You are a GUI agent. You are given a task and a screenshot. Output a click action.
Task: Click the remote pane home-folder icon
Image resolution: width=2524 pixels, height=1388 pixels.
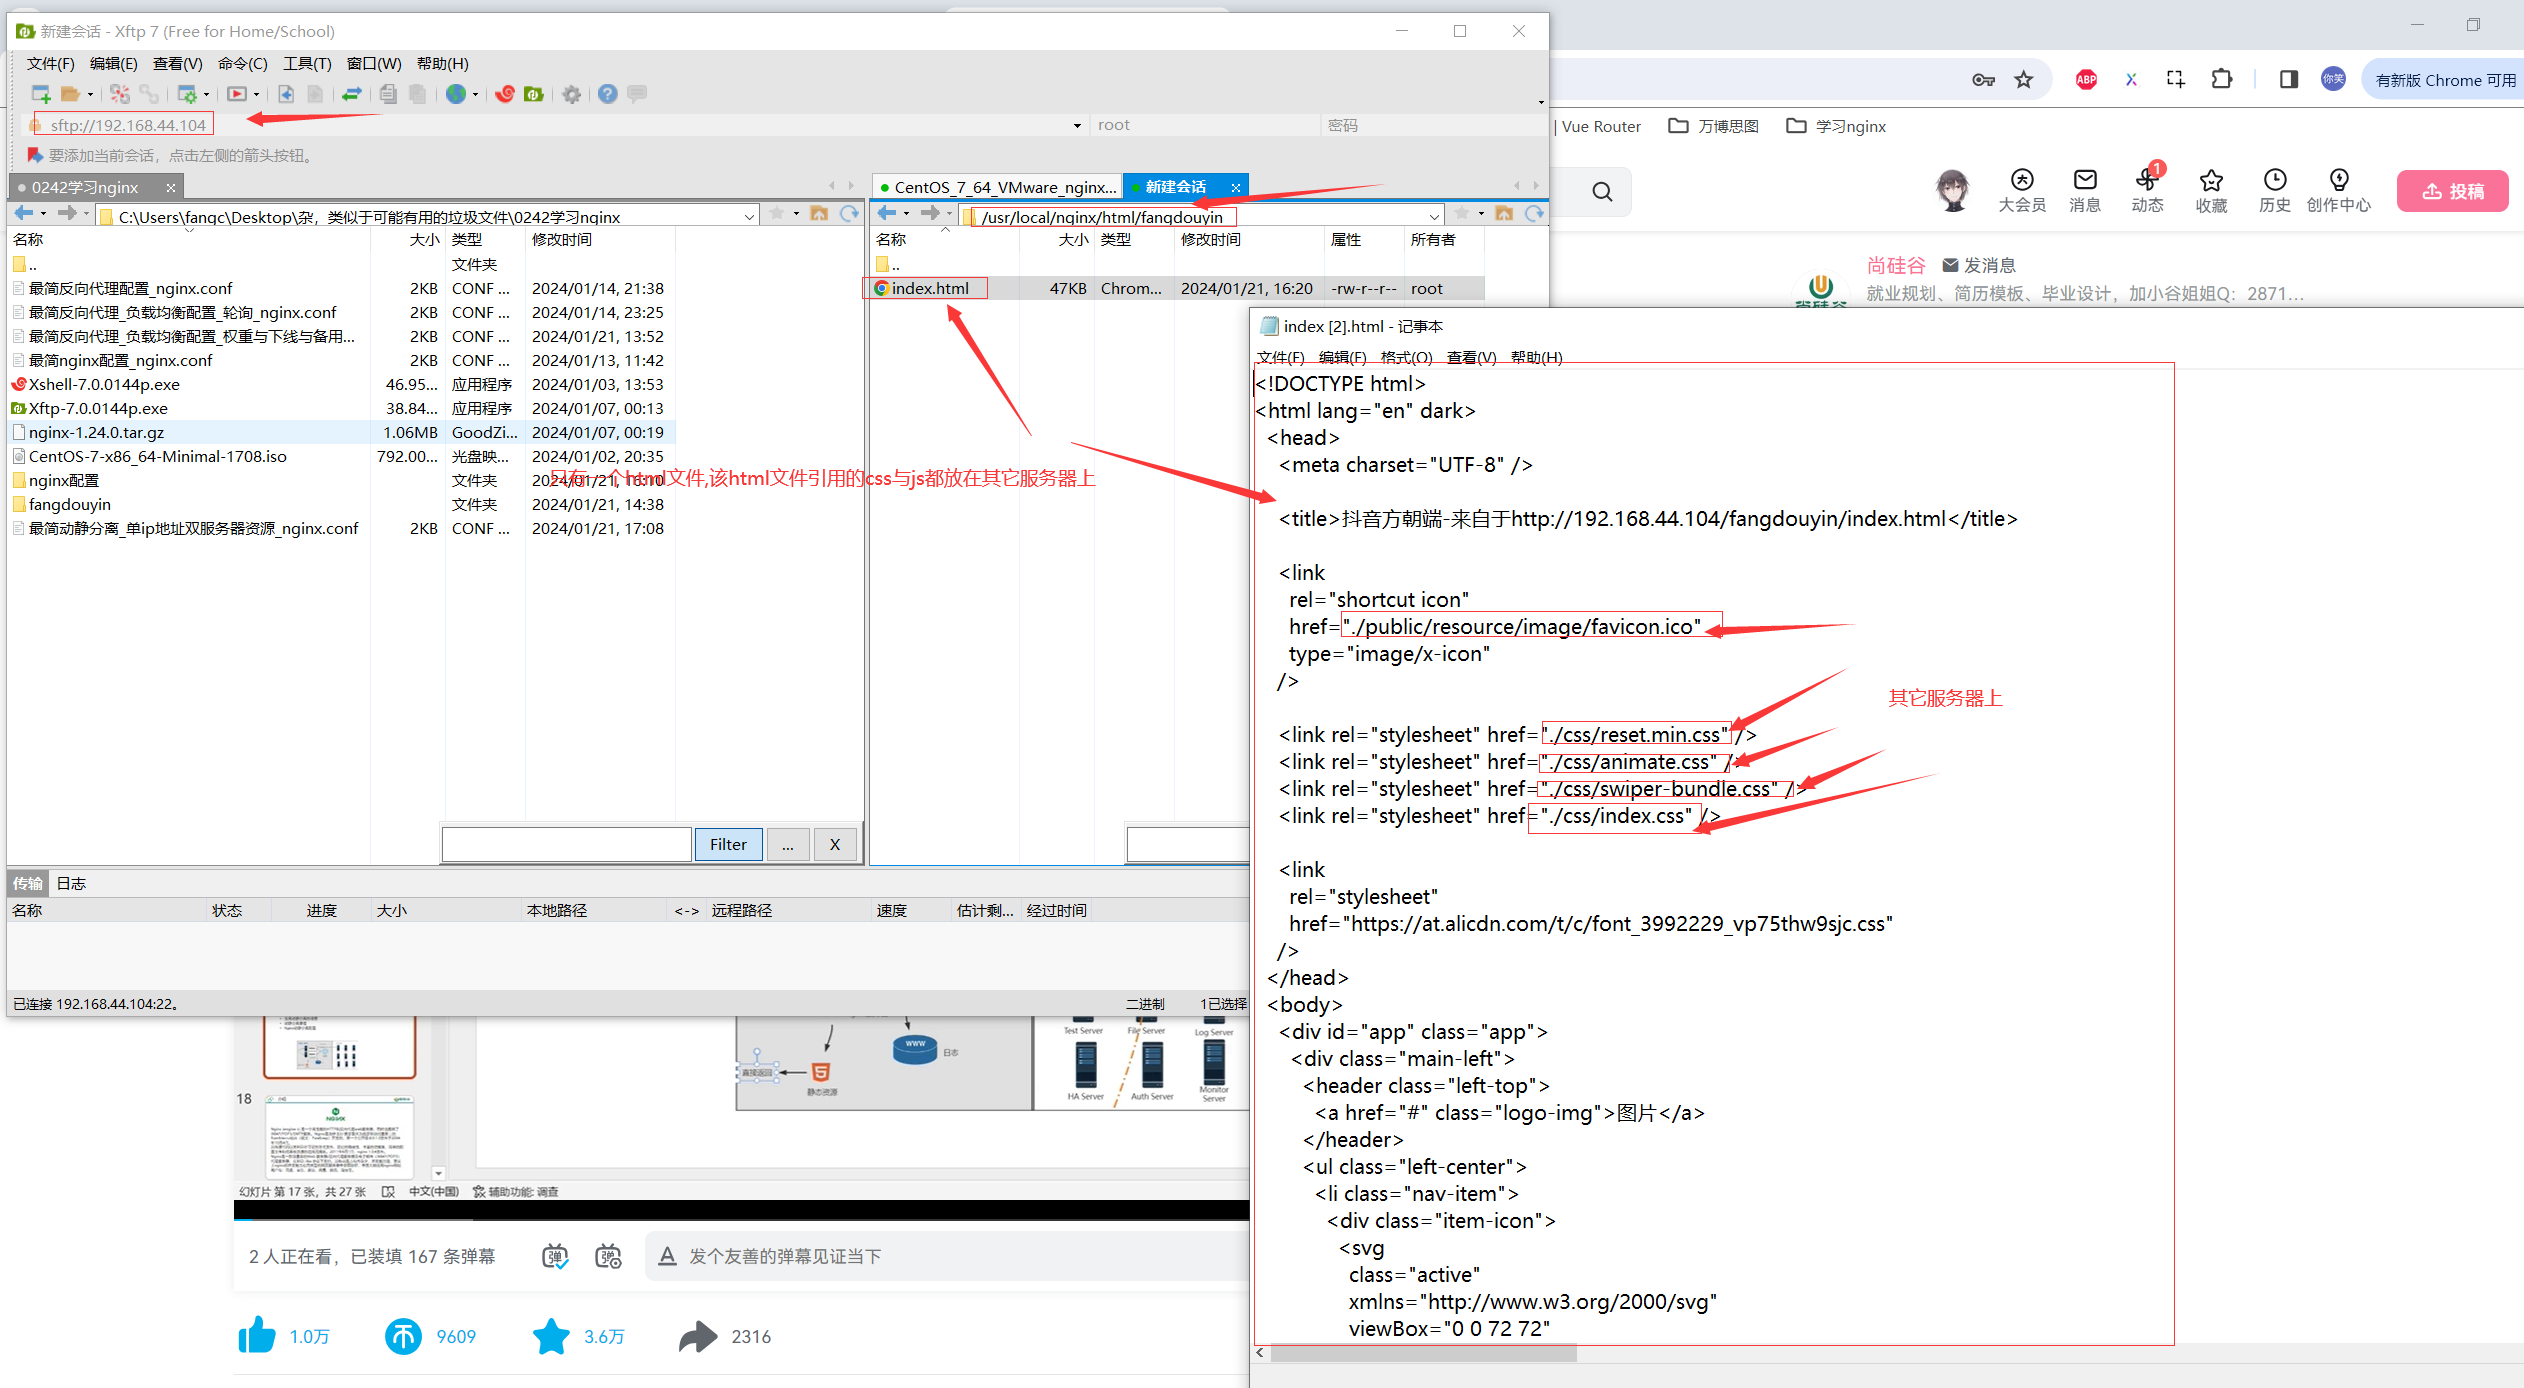click(x=1504, y=213)
